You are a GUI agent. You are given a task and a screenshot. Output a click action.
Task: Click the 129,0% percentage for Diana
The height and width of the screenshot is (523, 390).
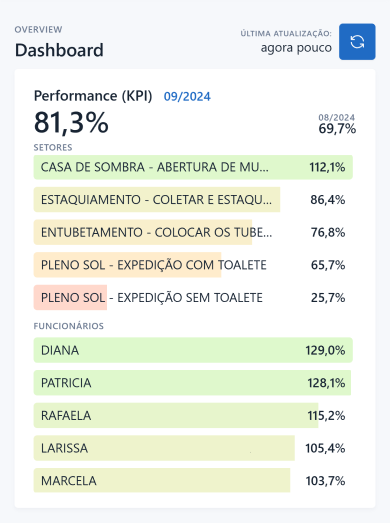(325, 350)
